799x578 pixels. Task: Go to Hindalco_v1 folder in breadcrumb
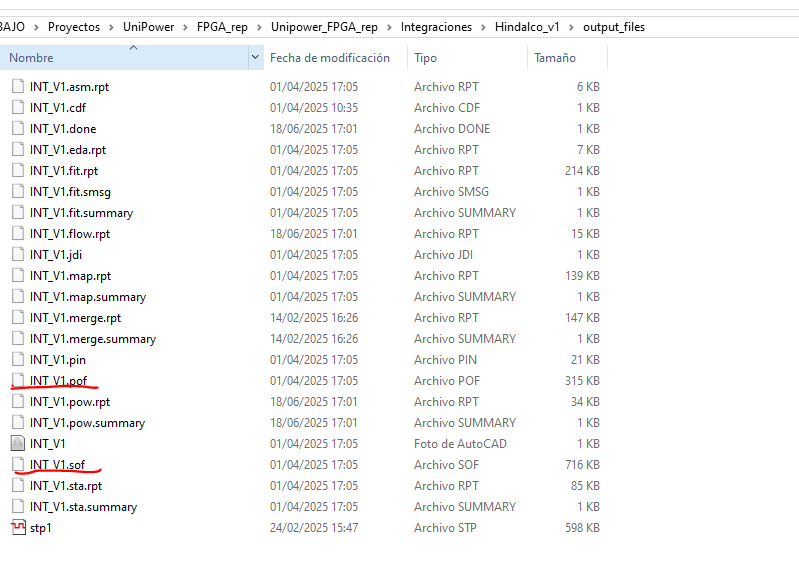[527, 27]
